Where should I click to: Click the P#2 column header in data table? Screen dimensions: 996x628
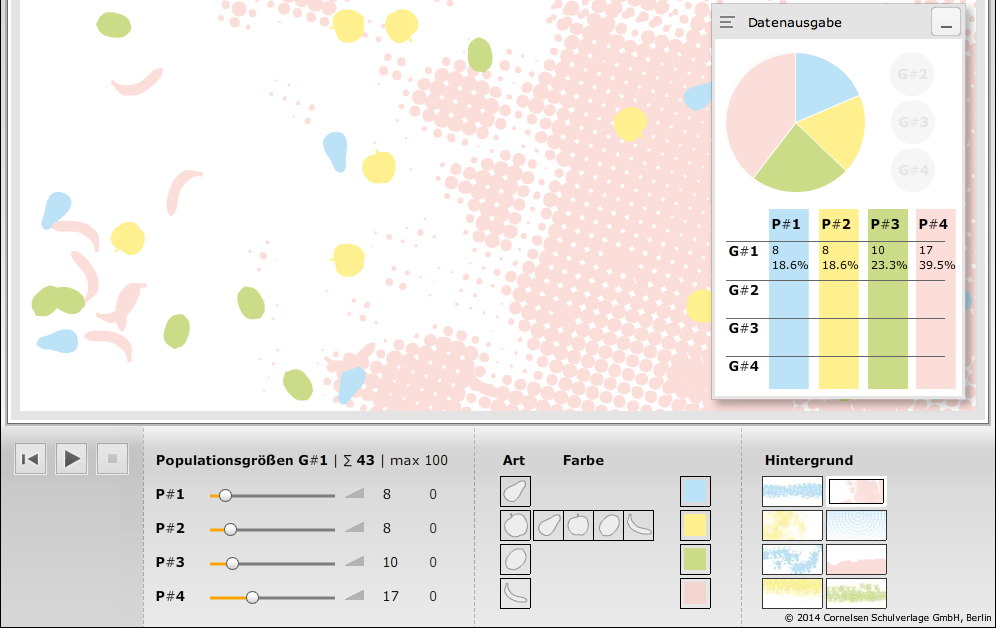point(838,224)
